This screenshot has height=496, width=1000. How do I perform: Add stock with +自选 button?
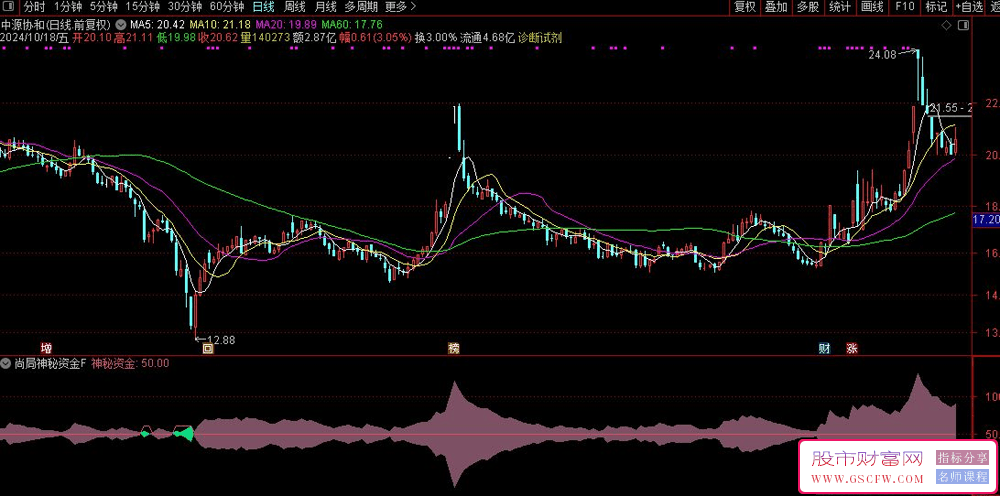(x=969, y=7)
